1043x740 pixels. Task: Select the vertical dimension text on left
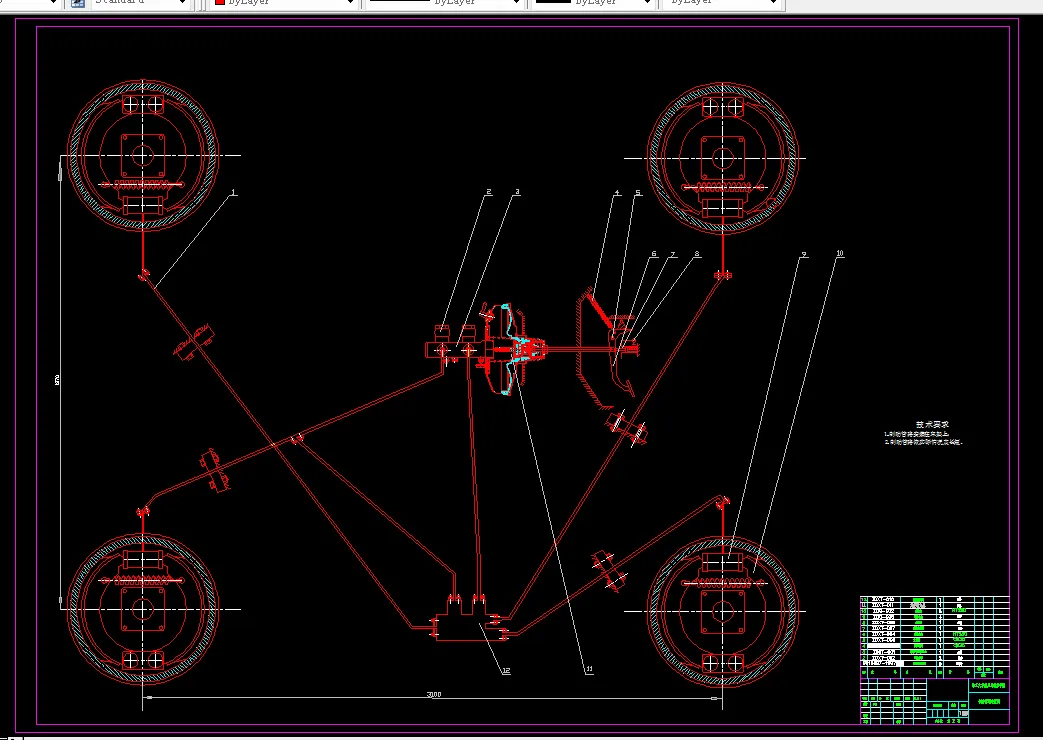click(x=57, y=380)
